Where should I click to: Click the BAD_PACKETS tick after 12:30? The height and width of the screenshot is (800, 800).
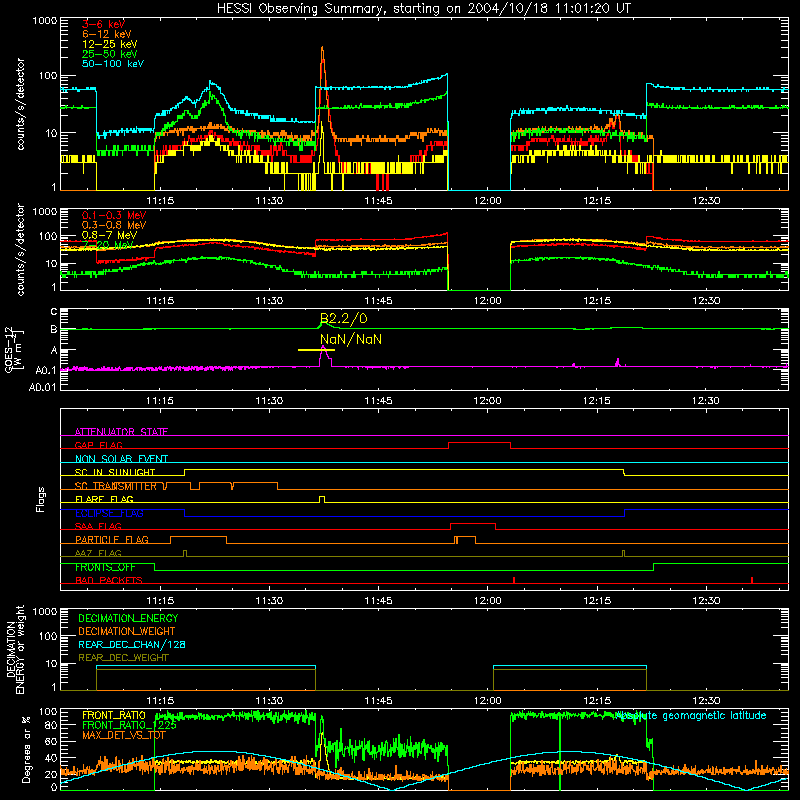pos(752,580)
